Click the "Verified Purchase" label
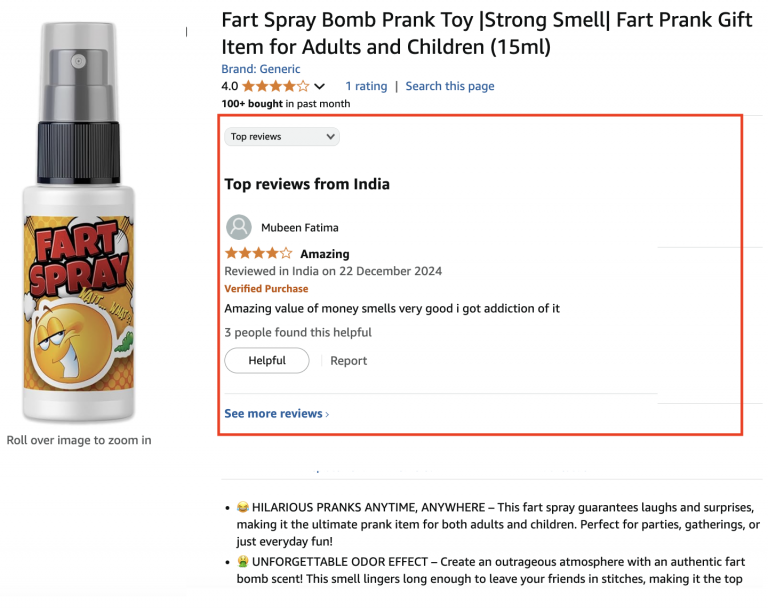Viewport: 768px width, 609px height. 266,289
